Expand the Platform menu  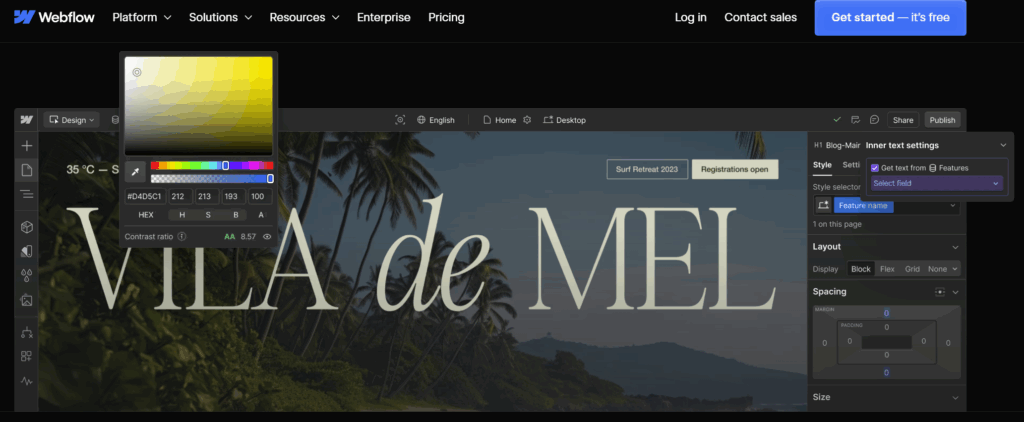(x=142, y=18)
